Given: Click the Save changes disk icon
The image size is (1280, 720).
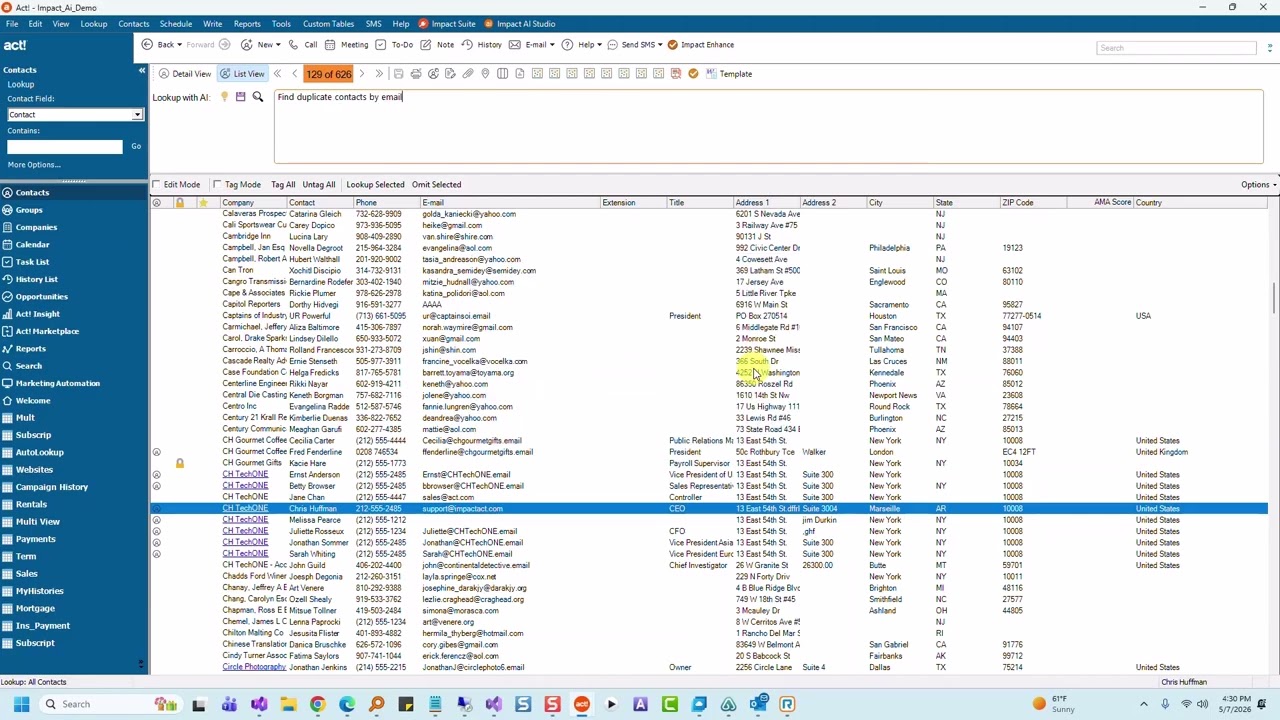Looking at the screenshot, I should pos(398,74).
